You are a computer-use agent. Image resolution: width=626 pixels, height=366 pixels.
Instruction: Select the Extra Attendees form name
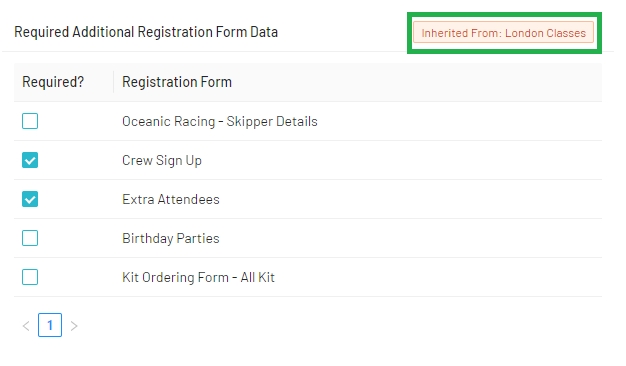click(171, 199)
